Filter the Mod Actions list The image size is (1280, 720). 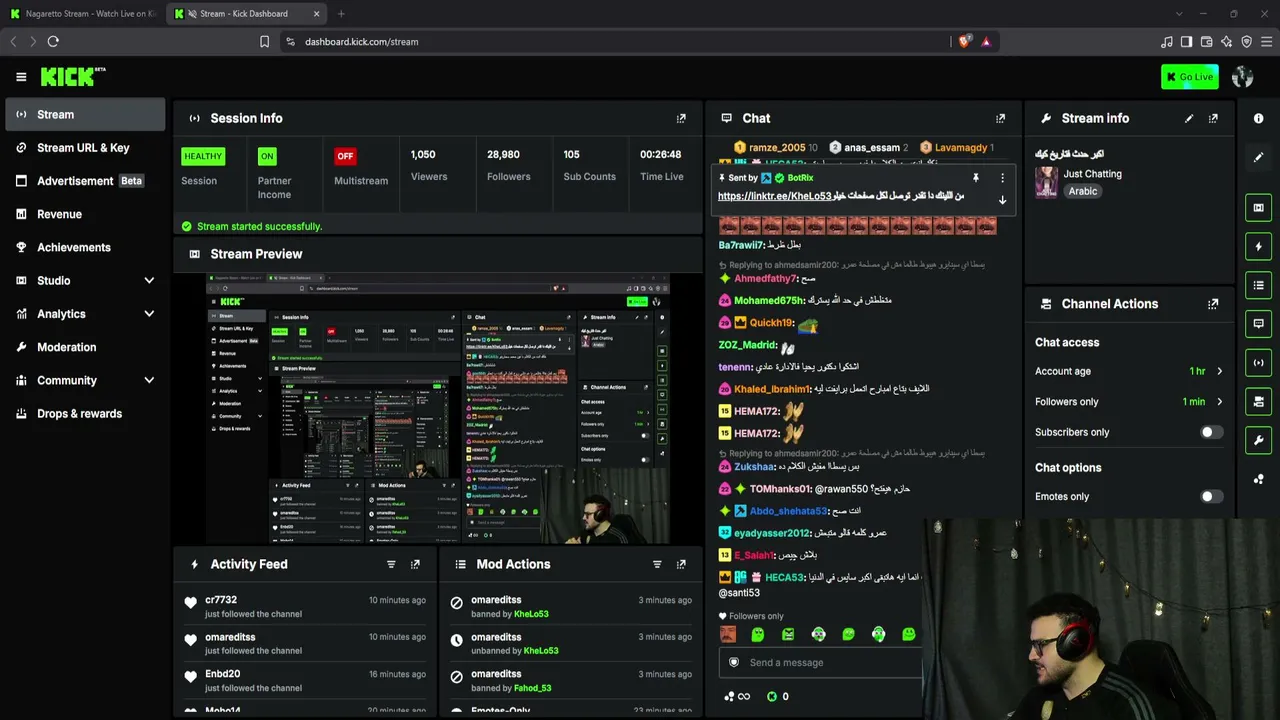pyautogui.click(x=657, y=564)
